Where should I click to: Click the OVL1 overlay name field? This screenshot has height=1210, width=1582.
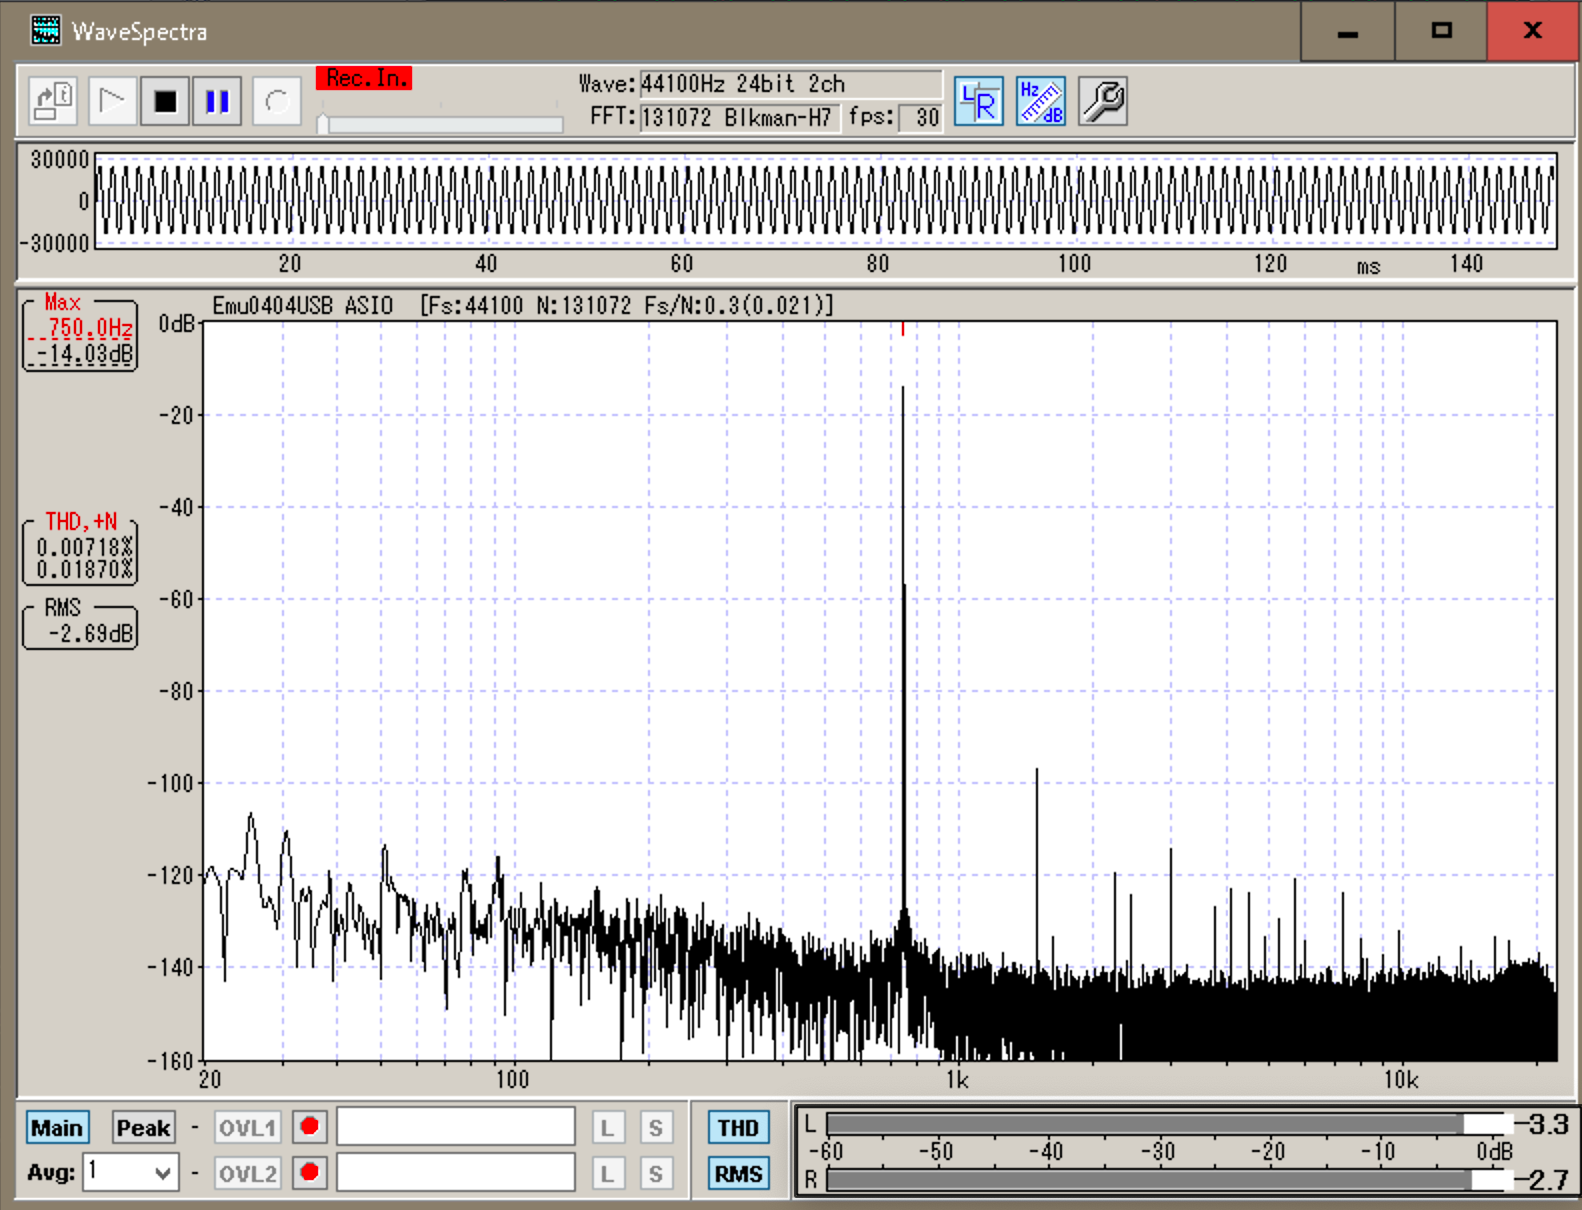click(456, 1127)
